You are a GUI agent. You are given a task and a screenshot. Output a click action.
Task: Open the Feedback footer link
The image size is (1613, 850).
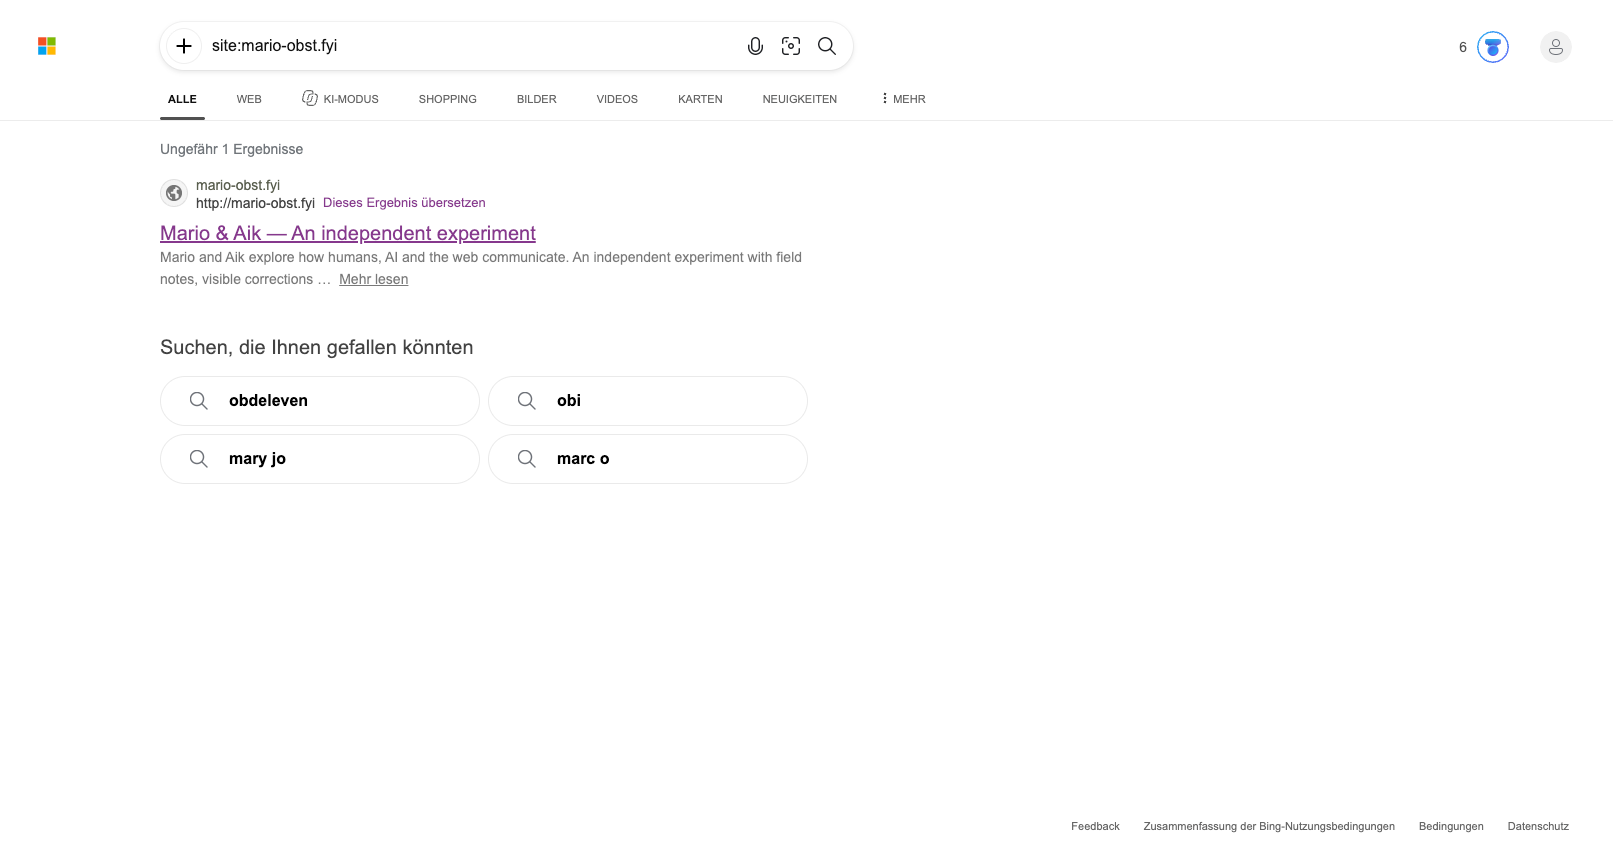pos(1095,826)
